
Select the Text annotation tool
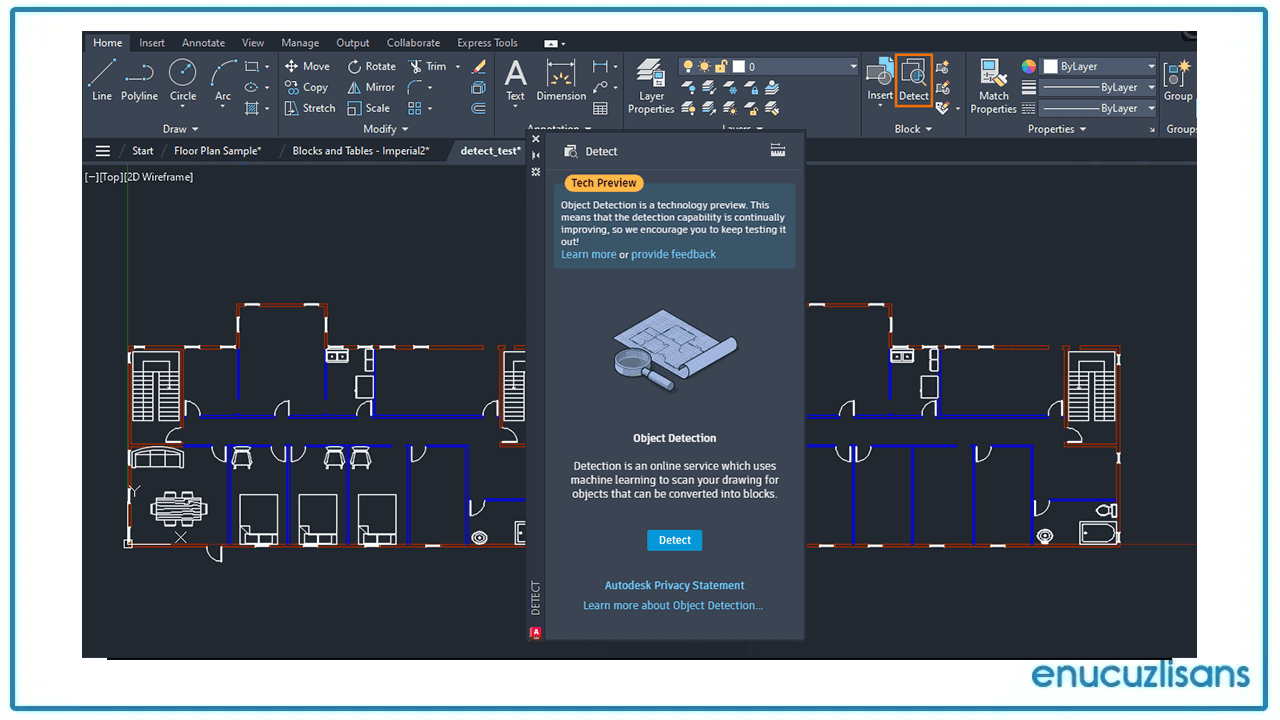point(515,80)
